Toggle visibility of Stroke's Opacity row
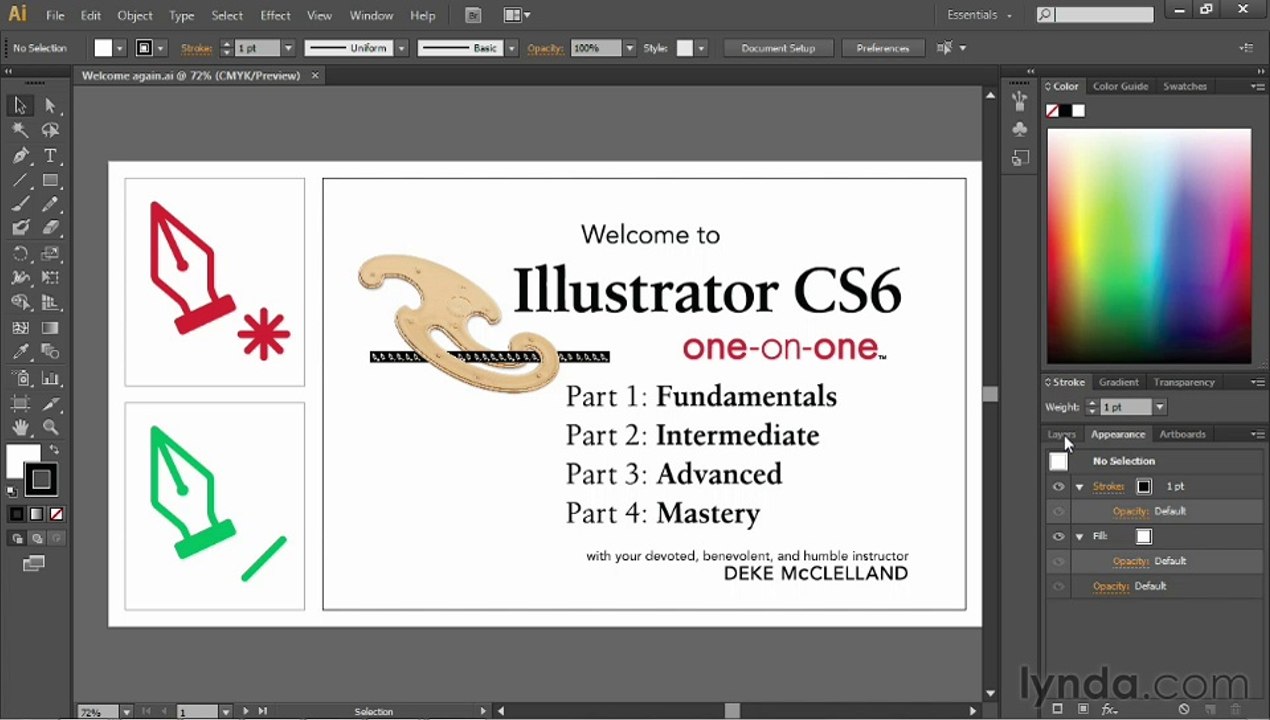Image resolution: width=1270 pixels, height=720 pixels. (1058, 512)
